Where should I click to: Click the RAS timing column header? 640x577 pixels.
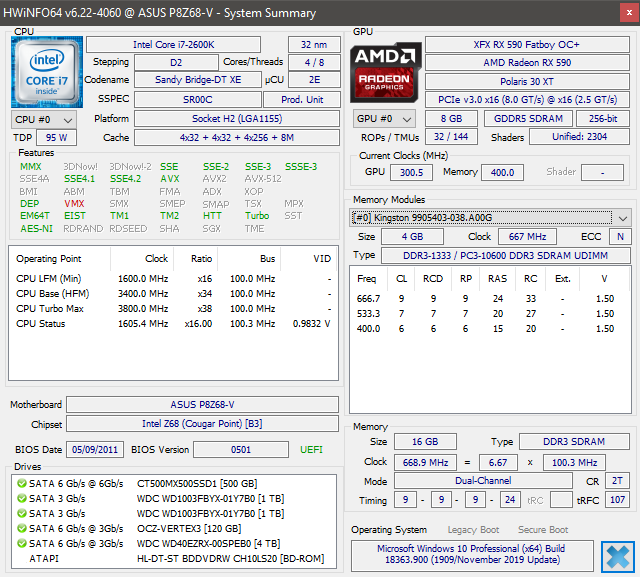(x=498, y=279)
